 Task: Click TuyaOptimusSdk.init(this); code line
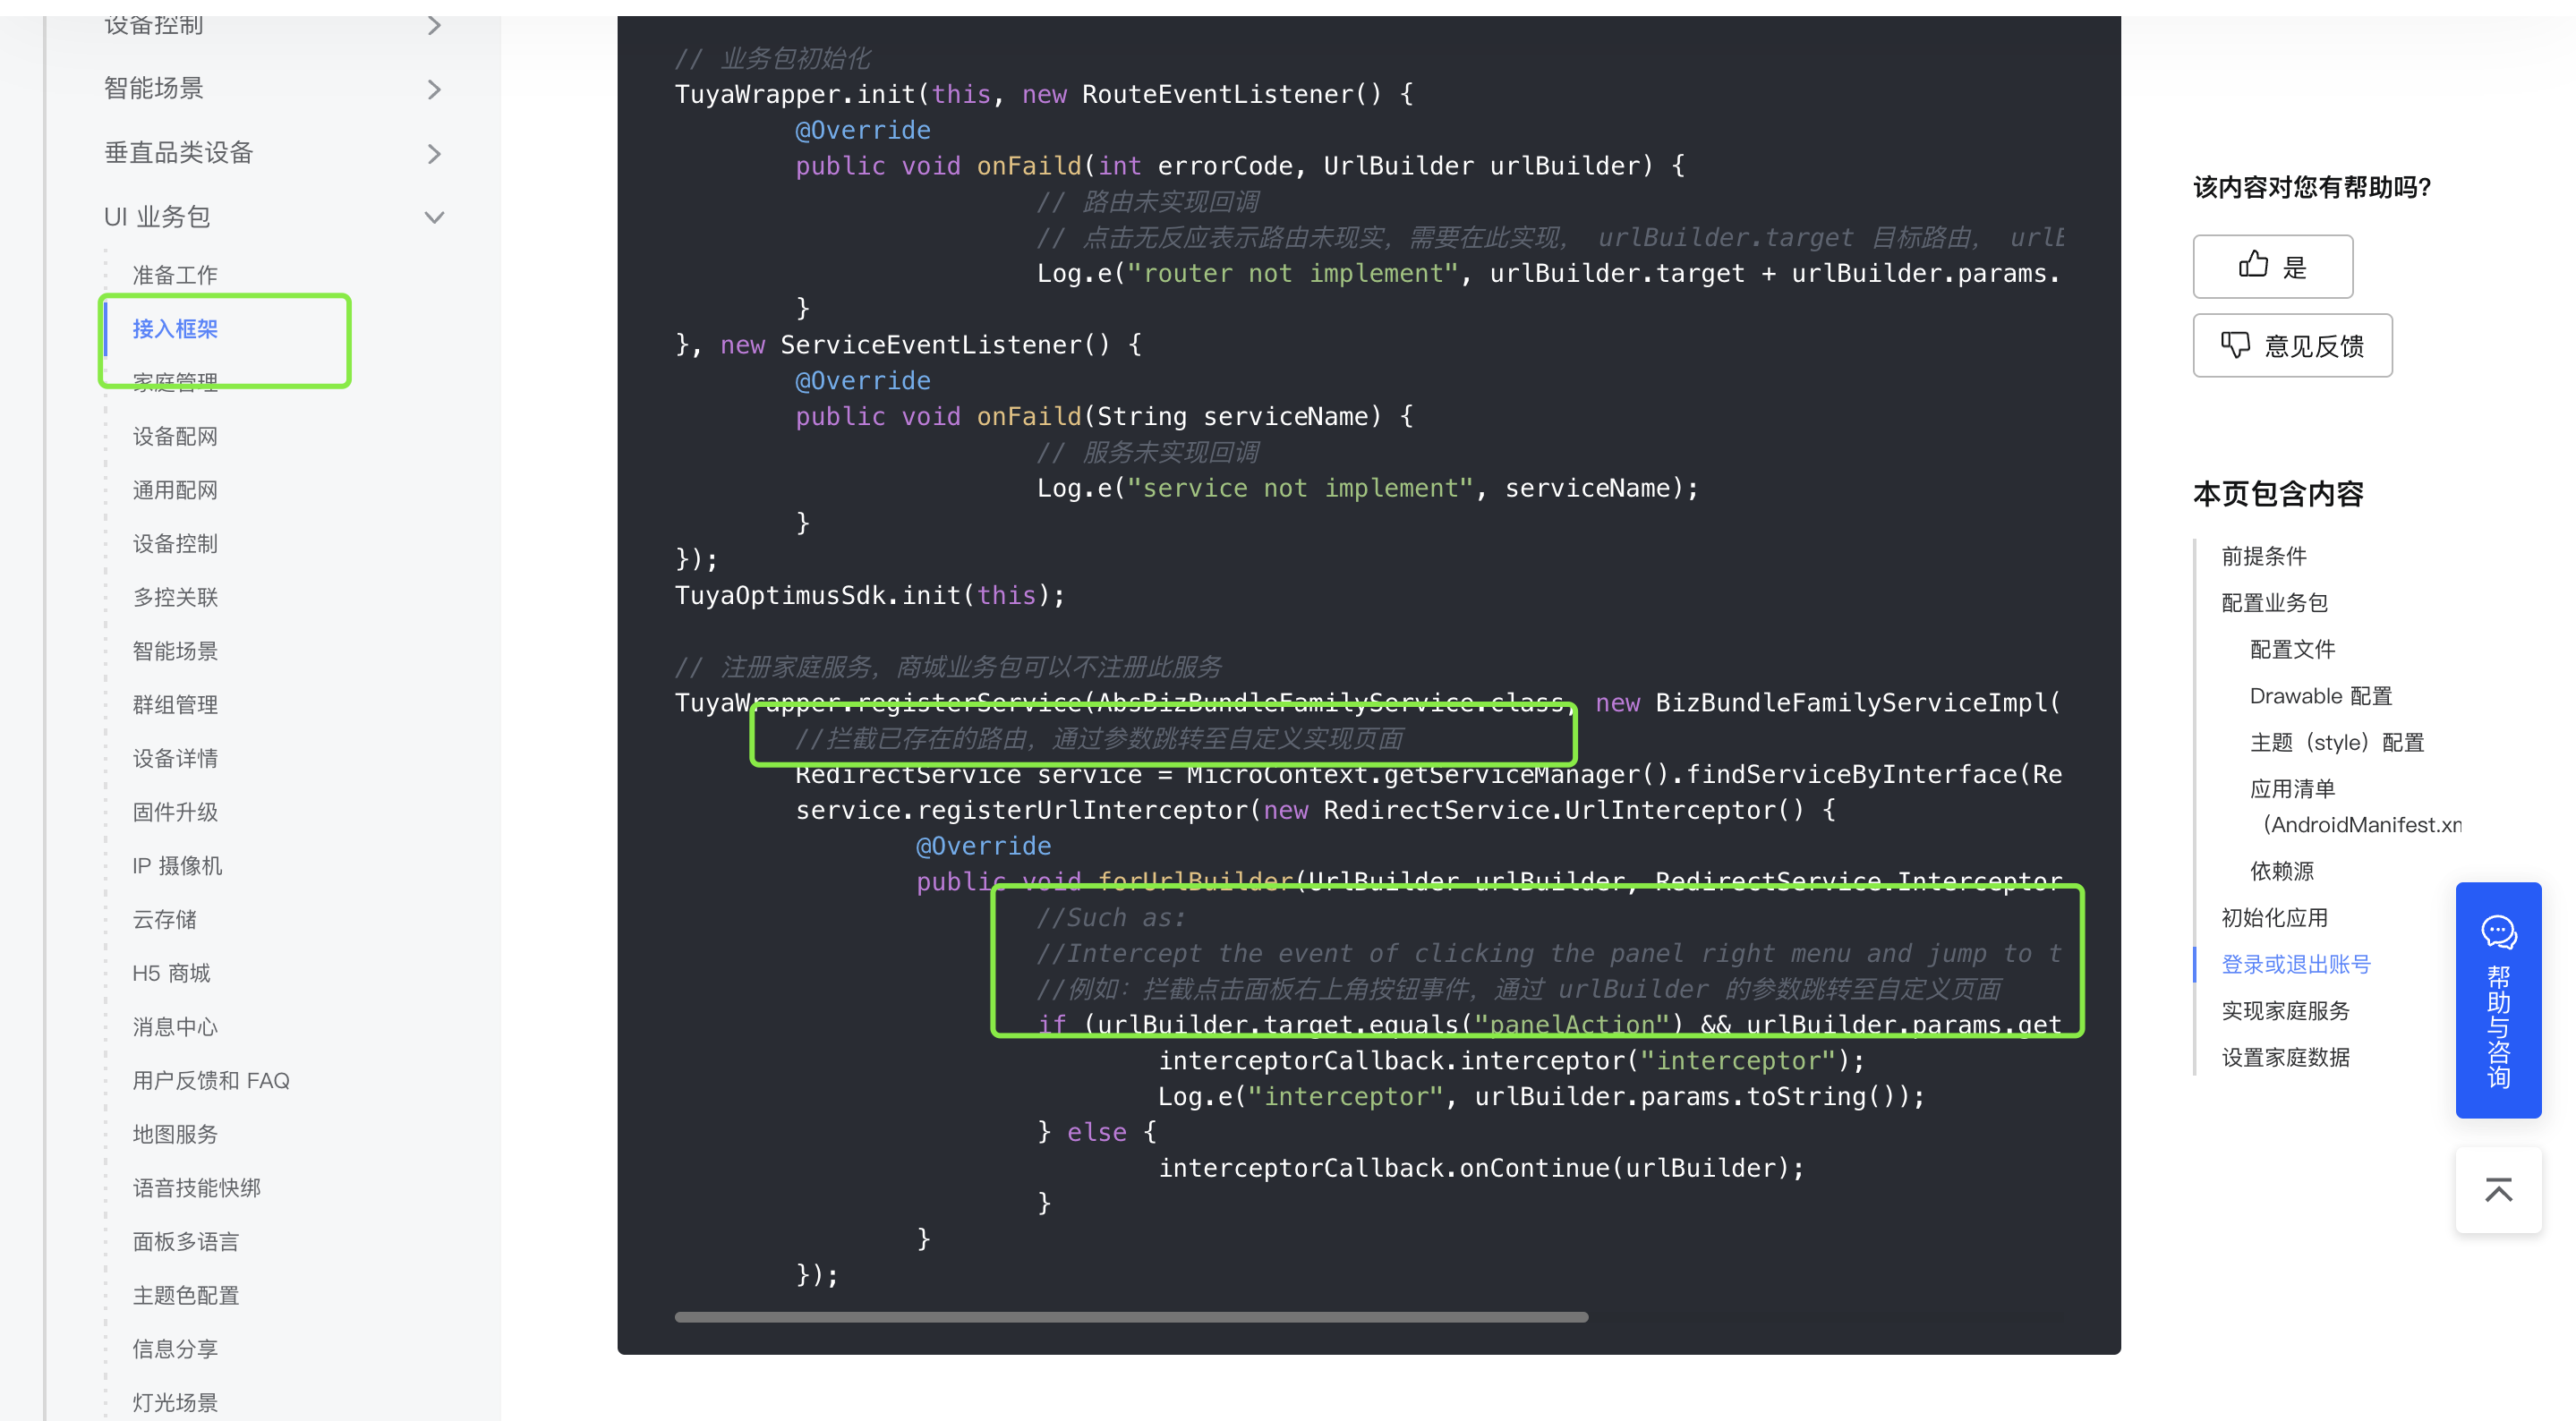pos(870,595)
